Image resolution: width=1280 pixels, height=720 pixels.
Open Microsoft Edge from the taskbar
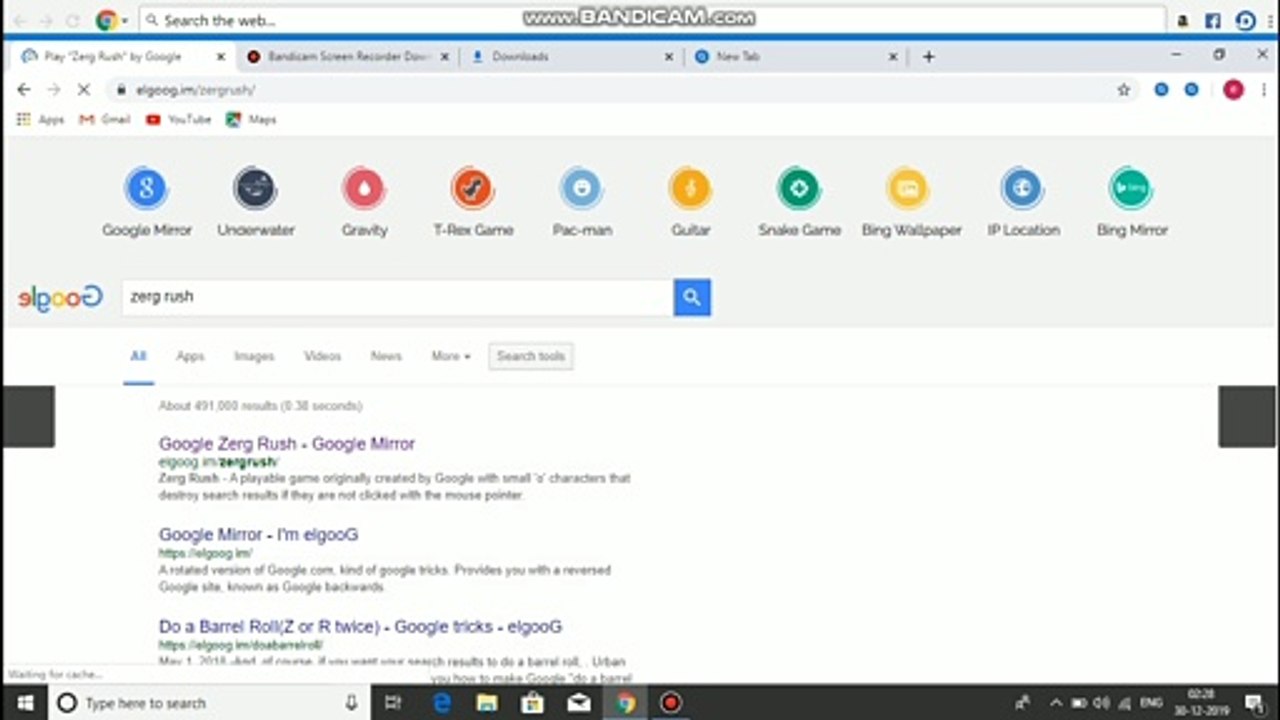(x=441, y=703)
